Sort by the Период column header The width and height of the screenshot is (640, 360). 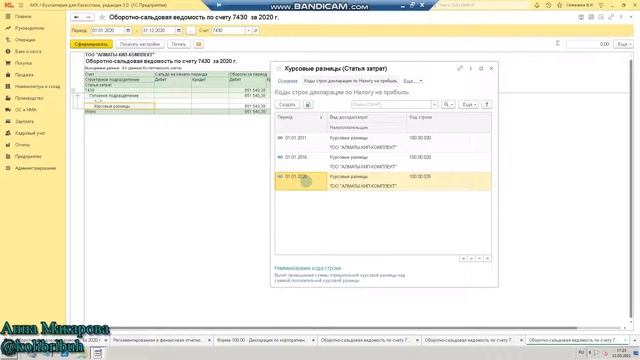tap(301, 122)
